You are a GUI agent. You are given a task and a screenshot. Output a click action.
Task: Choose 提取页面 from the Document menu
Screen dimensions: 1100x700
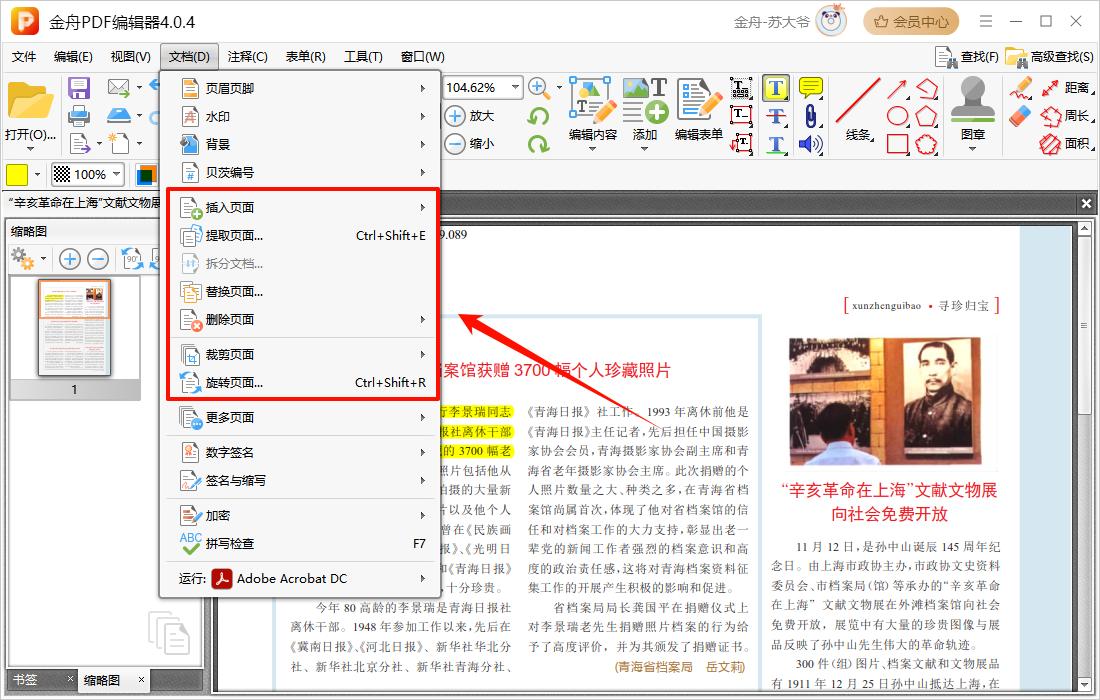(x=234, y=236)
